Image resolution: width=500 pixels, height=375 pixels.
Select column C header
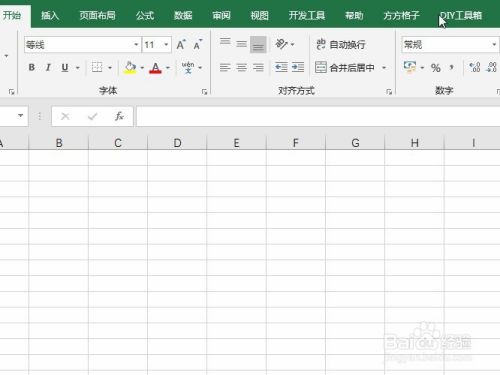pyautogui.click(x=118, y=143)
